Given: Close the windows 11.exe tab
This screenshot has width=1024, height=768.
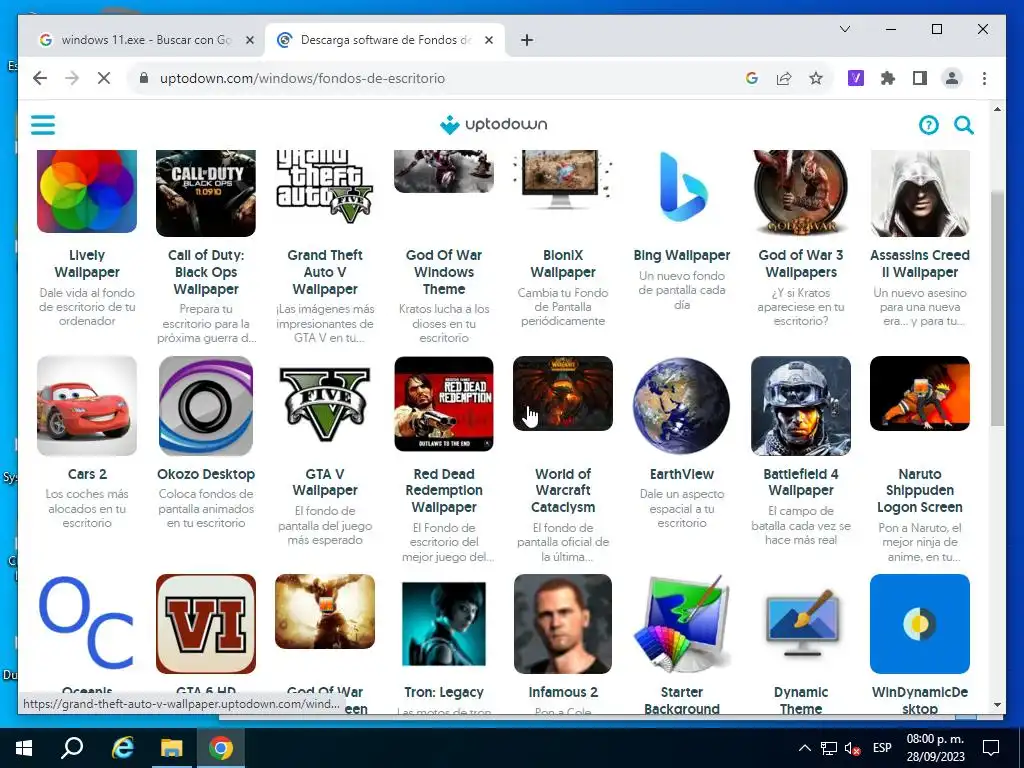Looking at the screenshot, I should [x=249, y=40].
